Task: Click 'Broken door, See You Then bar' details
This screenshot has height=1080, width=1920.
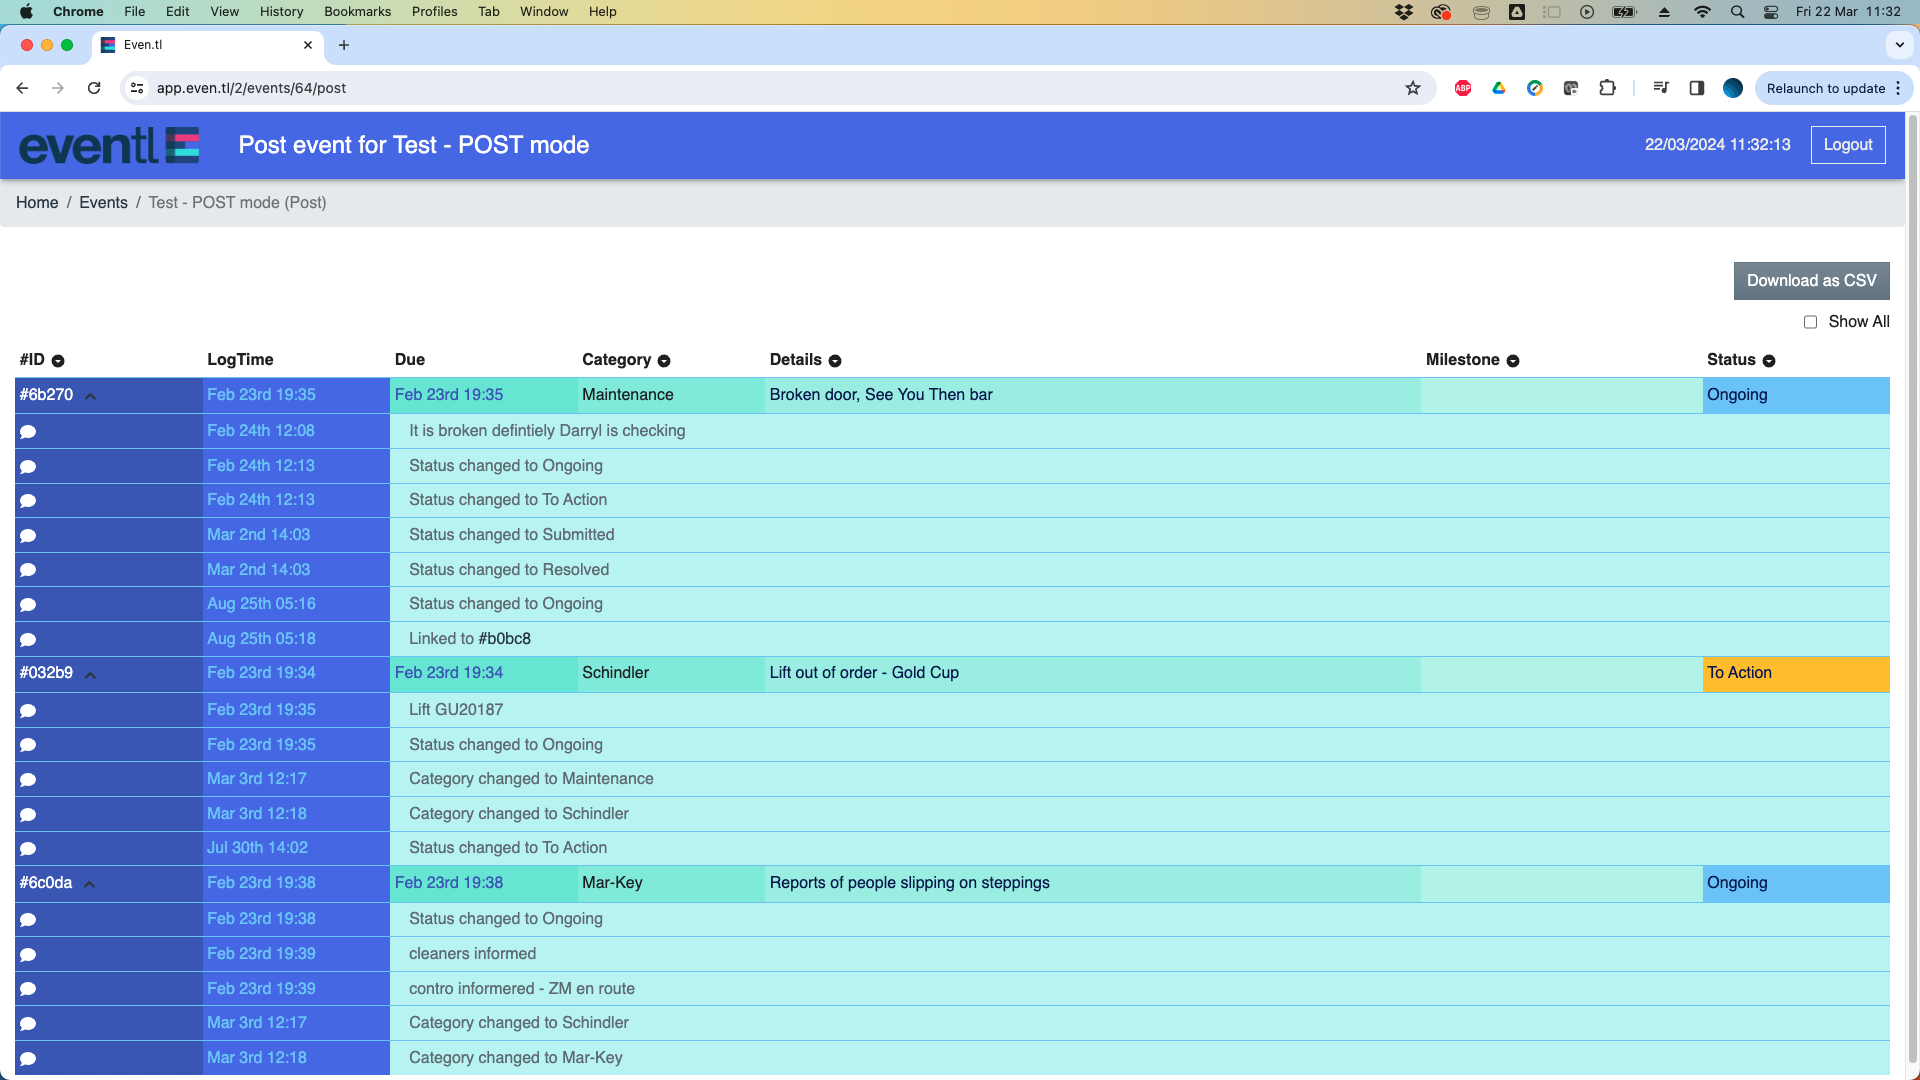Action: click(x=881, y=395)
